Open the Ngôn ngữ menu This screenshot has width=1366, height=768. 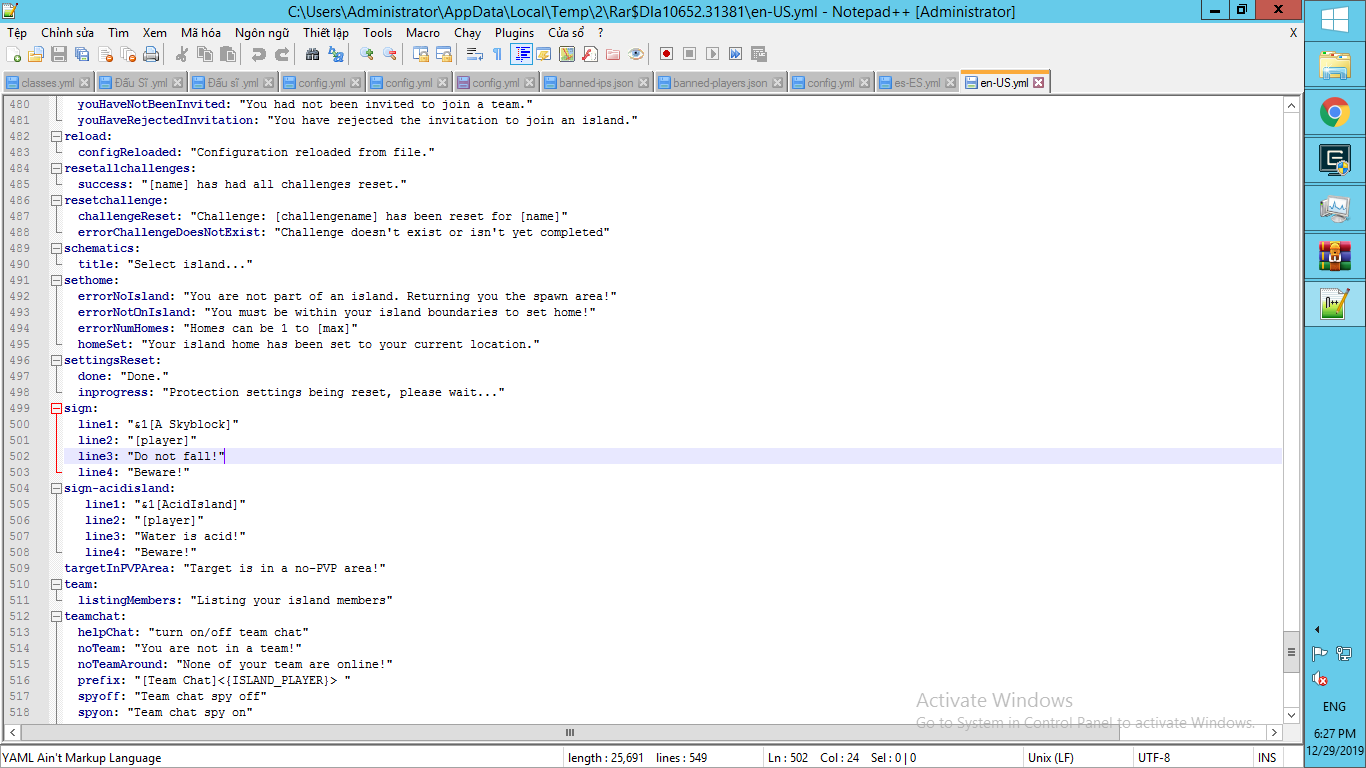click(x=262, y=33)
